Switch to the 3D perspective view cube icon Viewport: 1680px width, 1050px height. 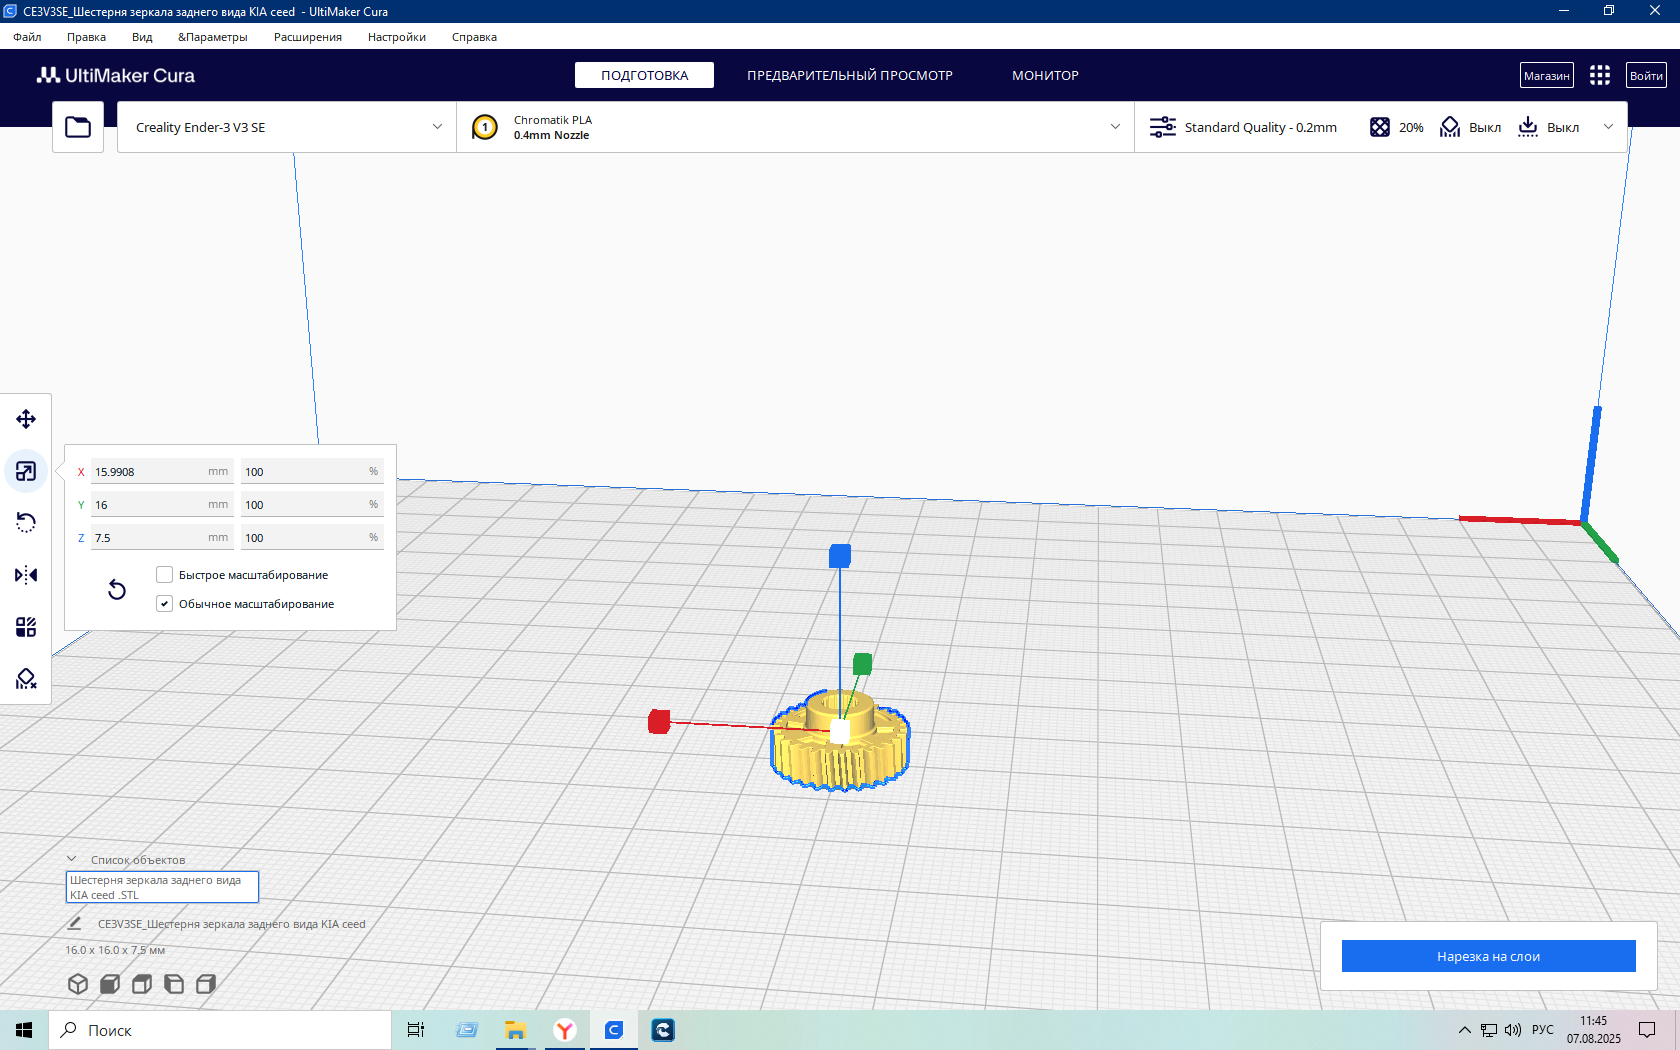[78, 984]
